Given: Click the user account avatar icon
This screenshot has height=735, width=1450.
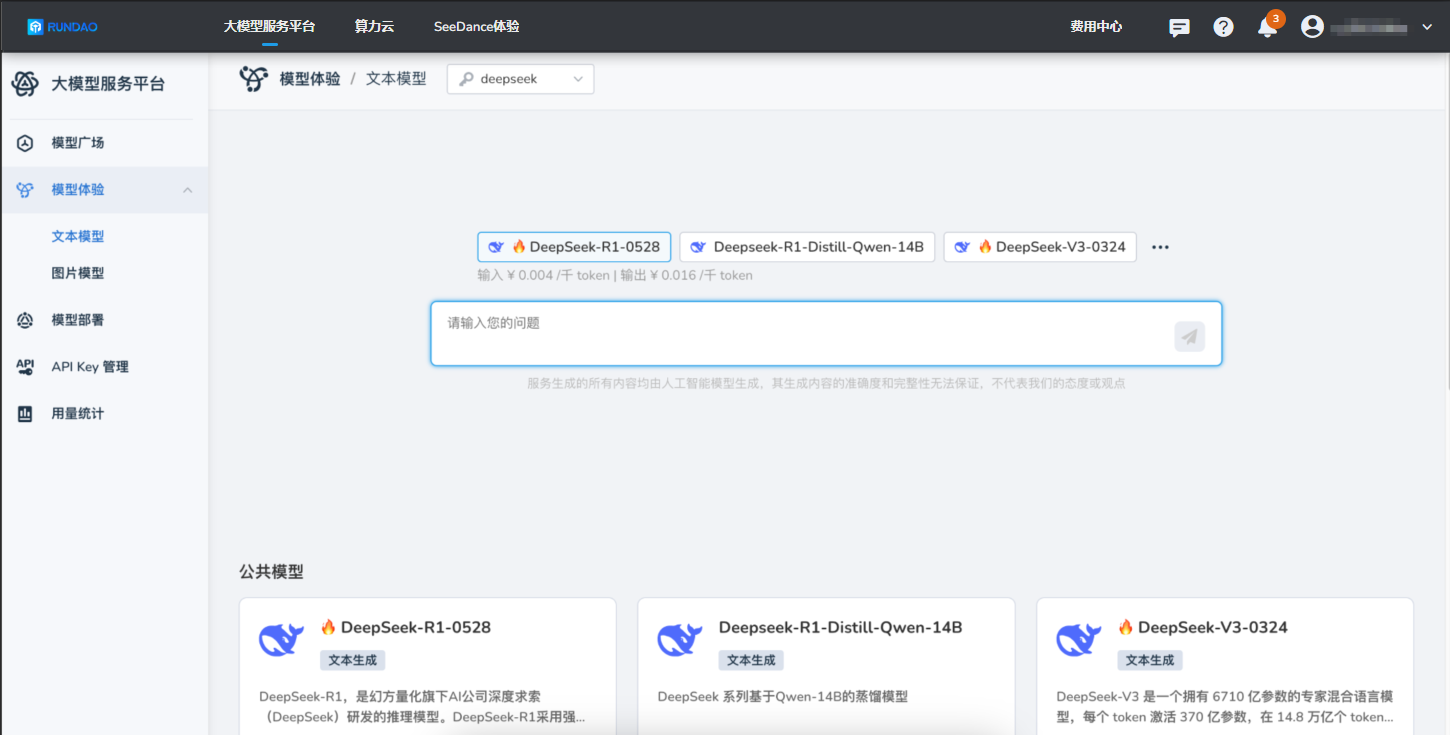Looking at the screenshot, I should point(1312,27).
